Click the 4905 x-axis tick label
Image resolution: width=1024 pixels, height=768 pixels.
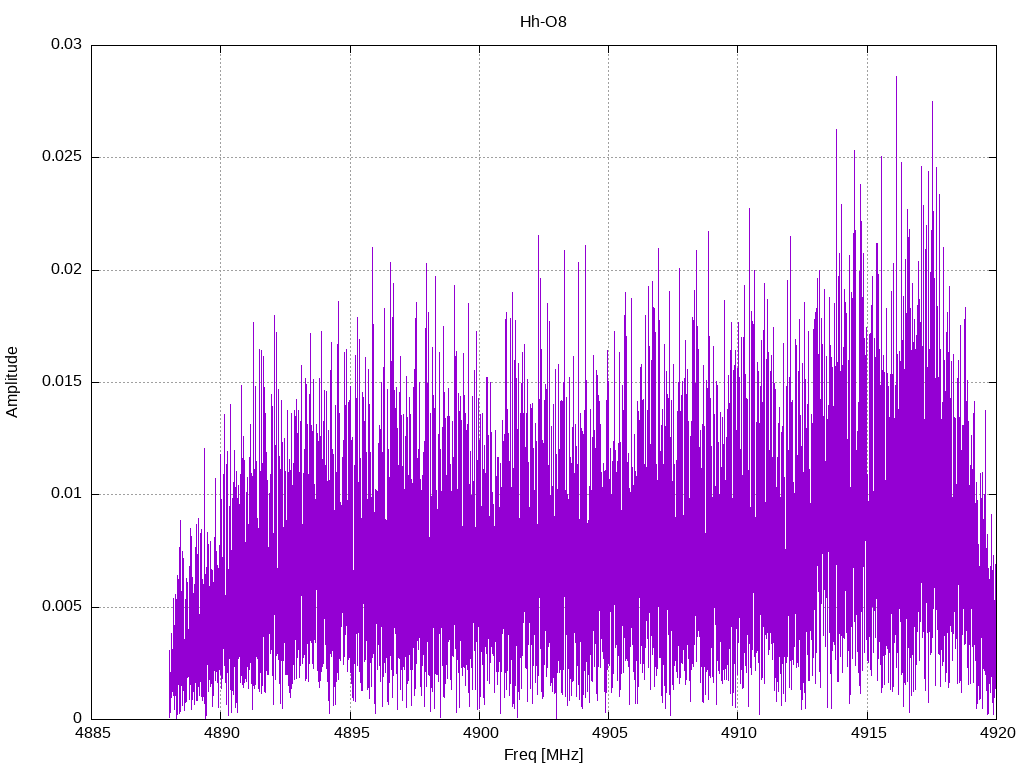[609, 733]
